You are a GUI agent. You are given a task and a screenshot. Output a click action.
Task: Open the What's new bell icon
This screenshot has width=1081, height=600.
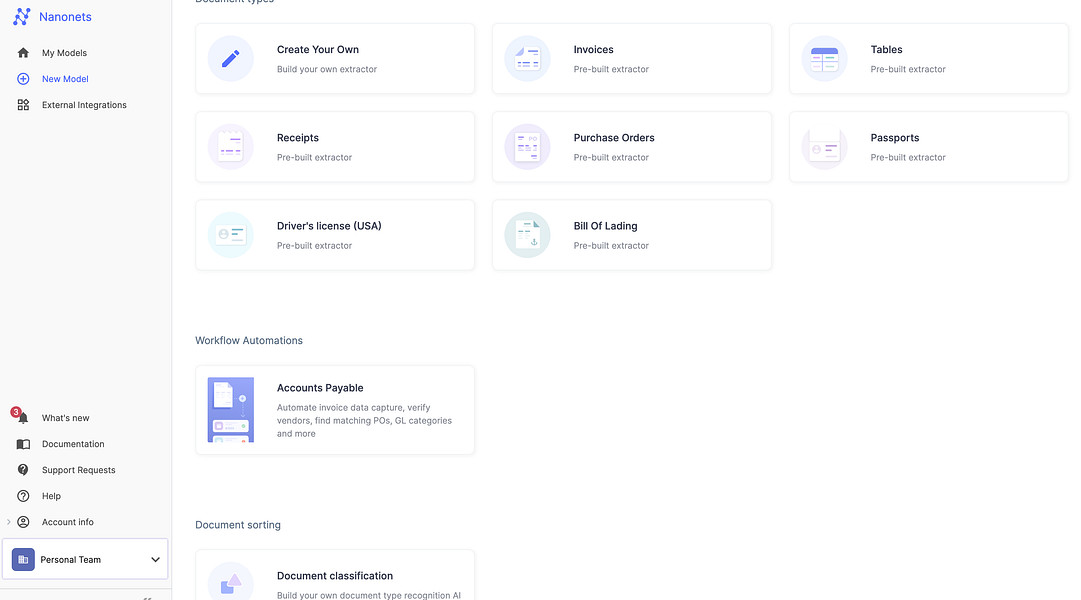tap(22, 417)
